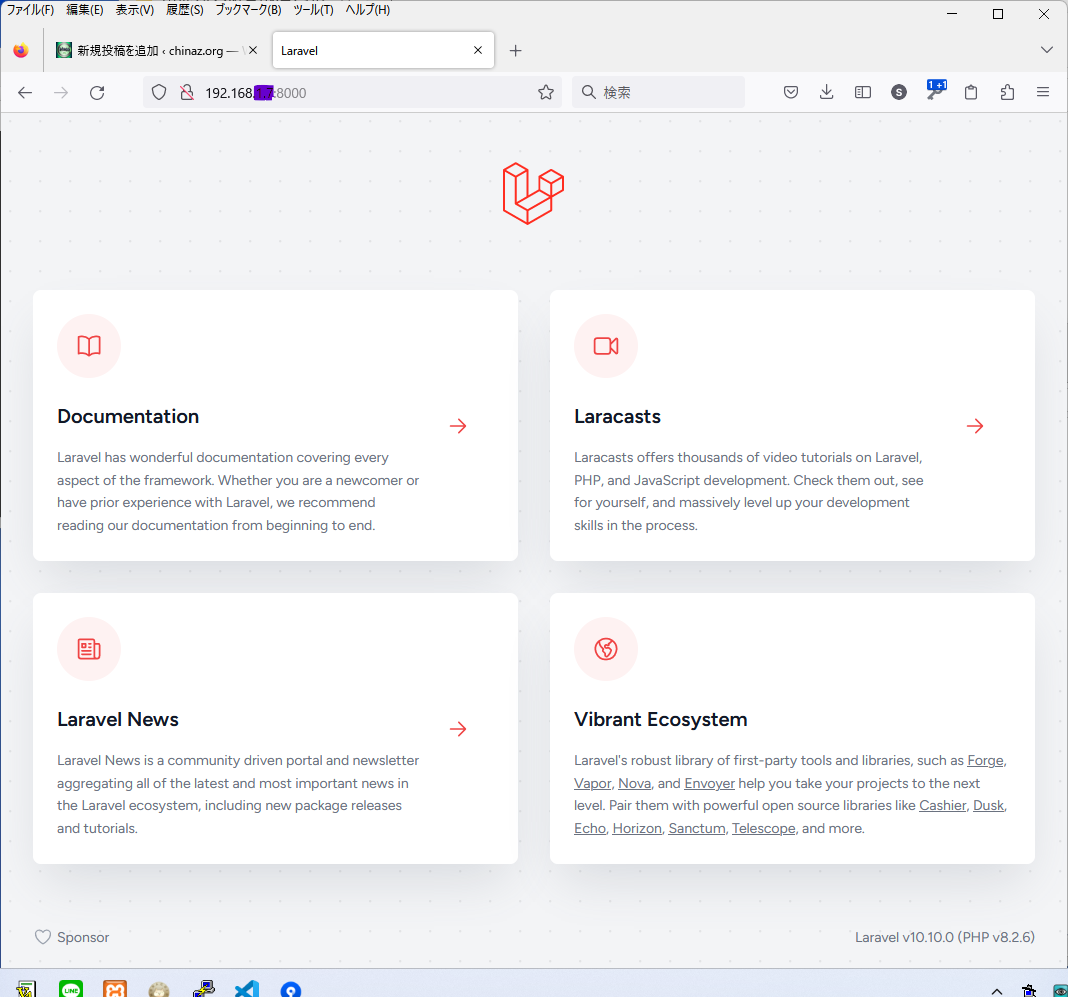Screen dimensions: 1068x997
Task: Save the page to Pocket
Action: 791,93
